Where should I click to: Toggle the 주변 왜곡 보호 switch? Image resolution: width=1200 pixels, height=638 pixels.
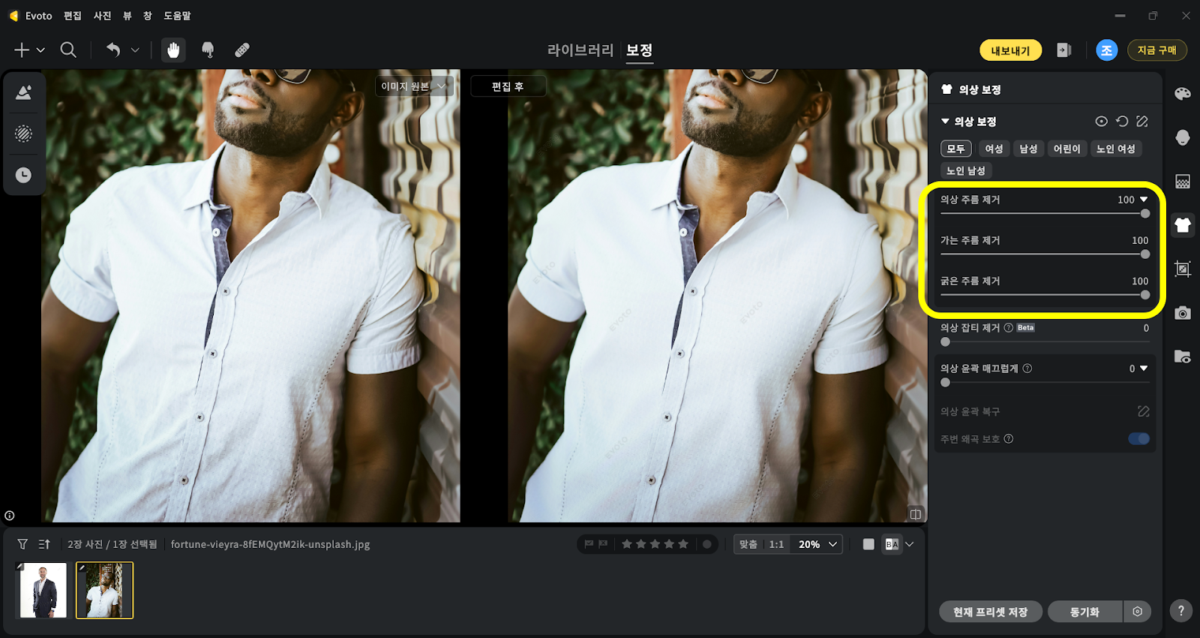[1139, 438]
